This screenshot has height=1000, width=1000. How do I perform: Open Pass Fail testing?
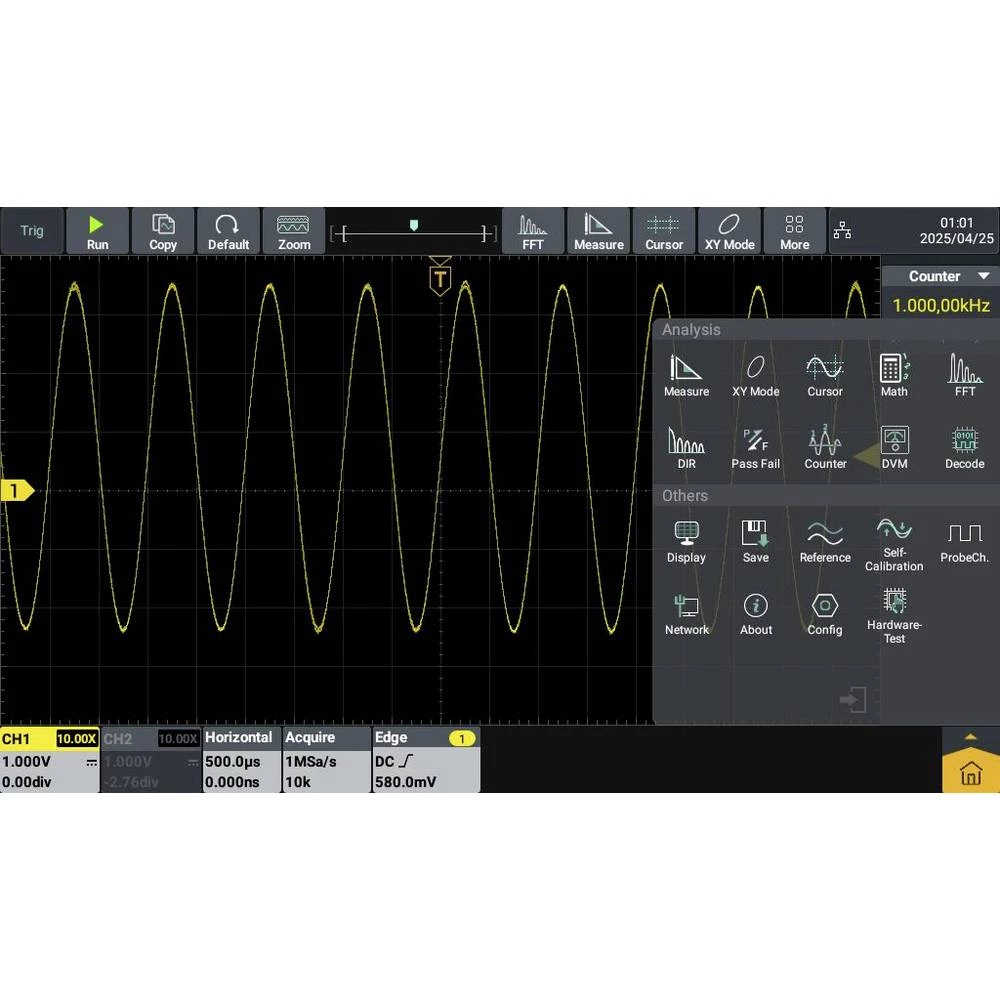[x=756, y=448]
